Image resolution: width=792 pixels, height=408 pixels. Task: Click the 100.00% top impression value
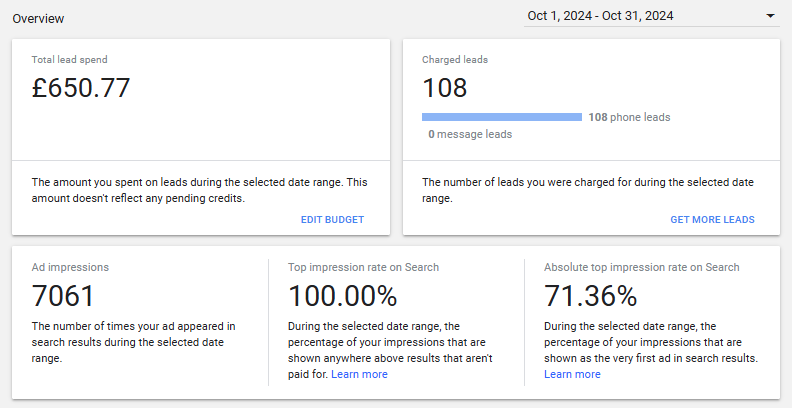343,296
